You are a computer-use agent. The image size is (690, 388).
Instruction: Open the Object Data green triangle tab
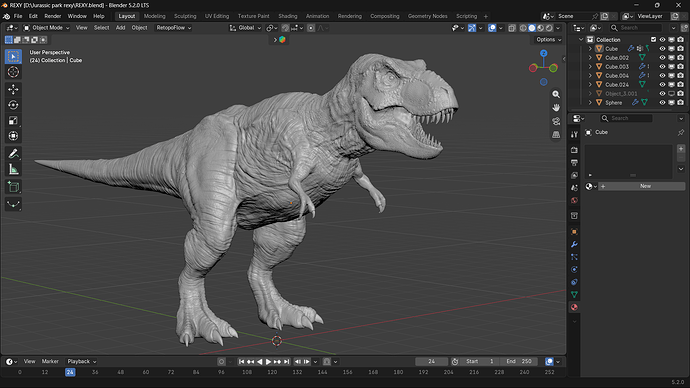tap(574, 294)
